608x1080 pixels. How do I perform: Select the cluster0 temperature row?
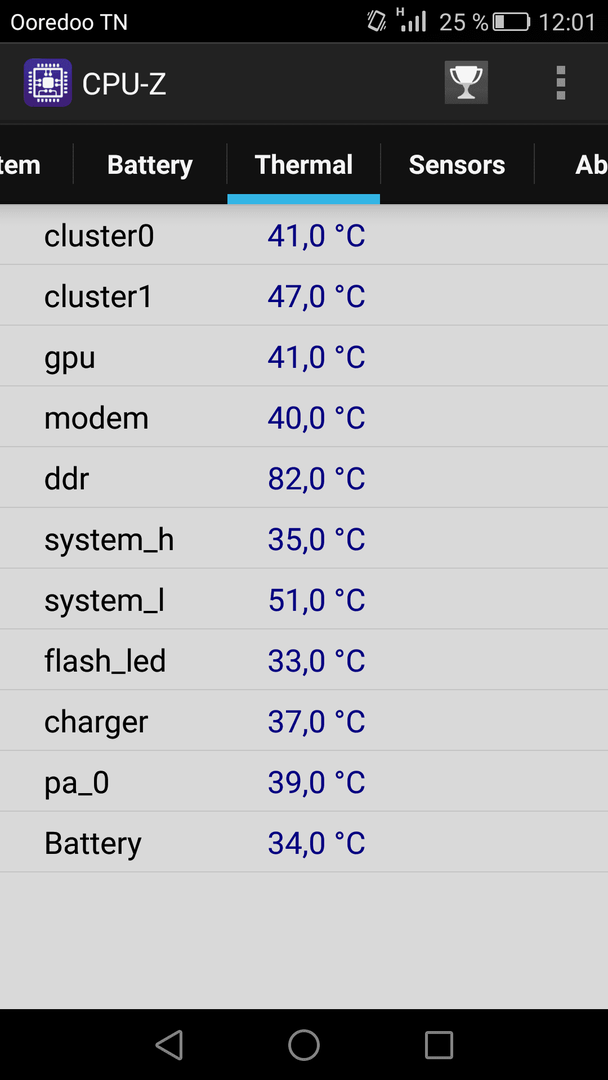pyautogui.click(x=304, y=236)
